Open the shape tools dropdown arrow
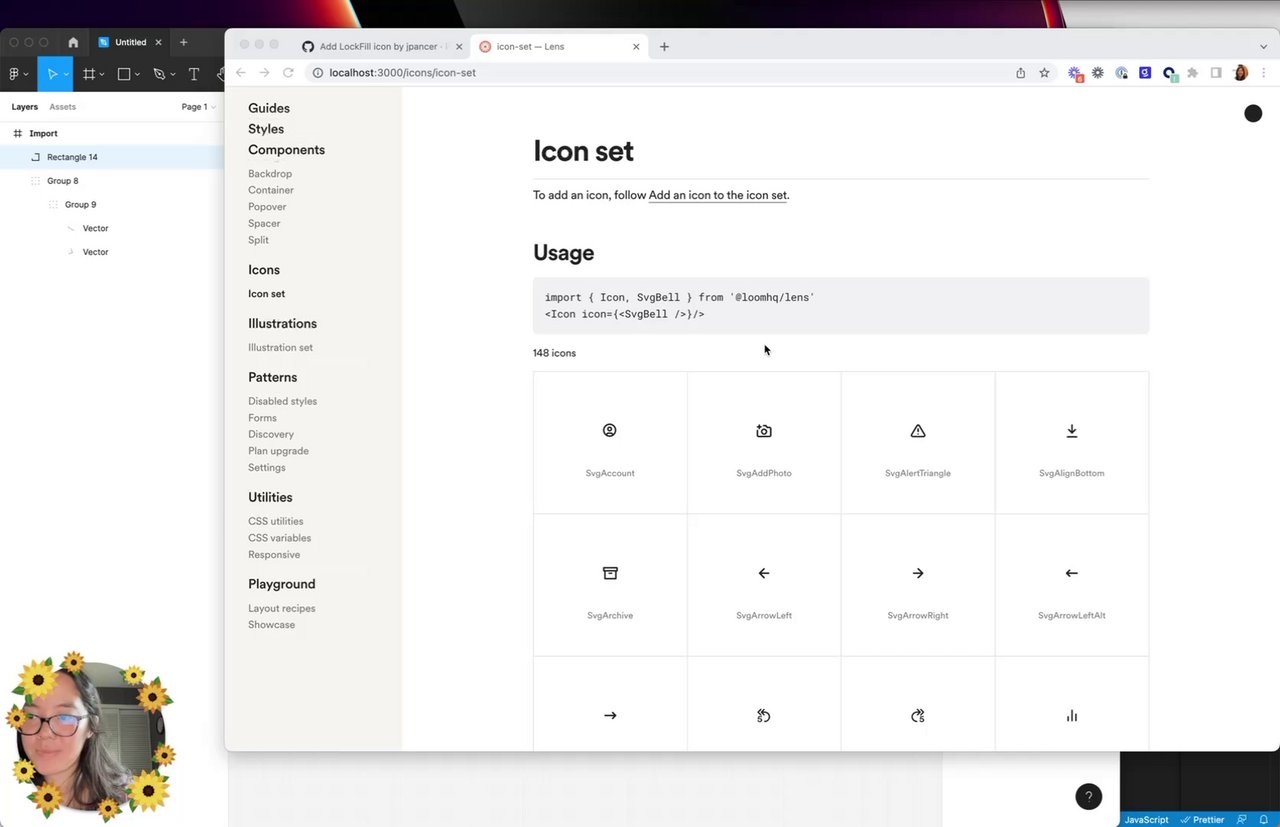 pos(138,75)
